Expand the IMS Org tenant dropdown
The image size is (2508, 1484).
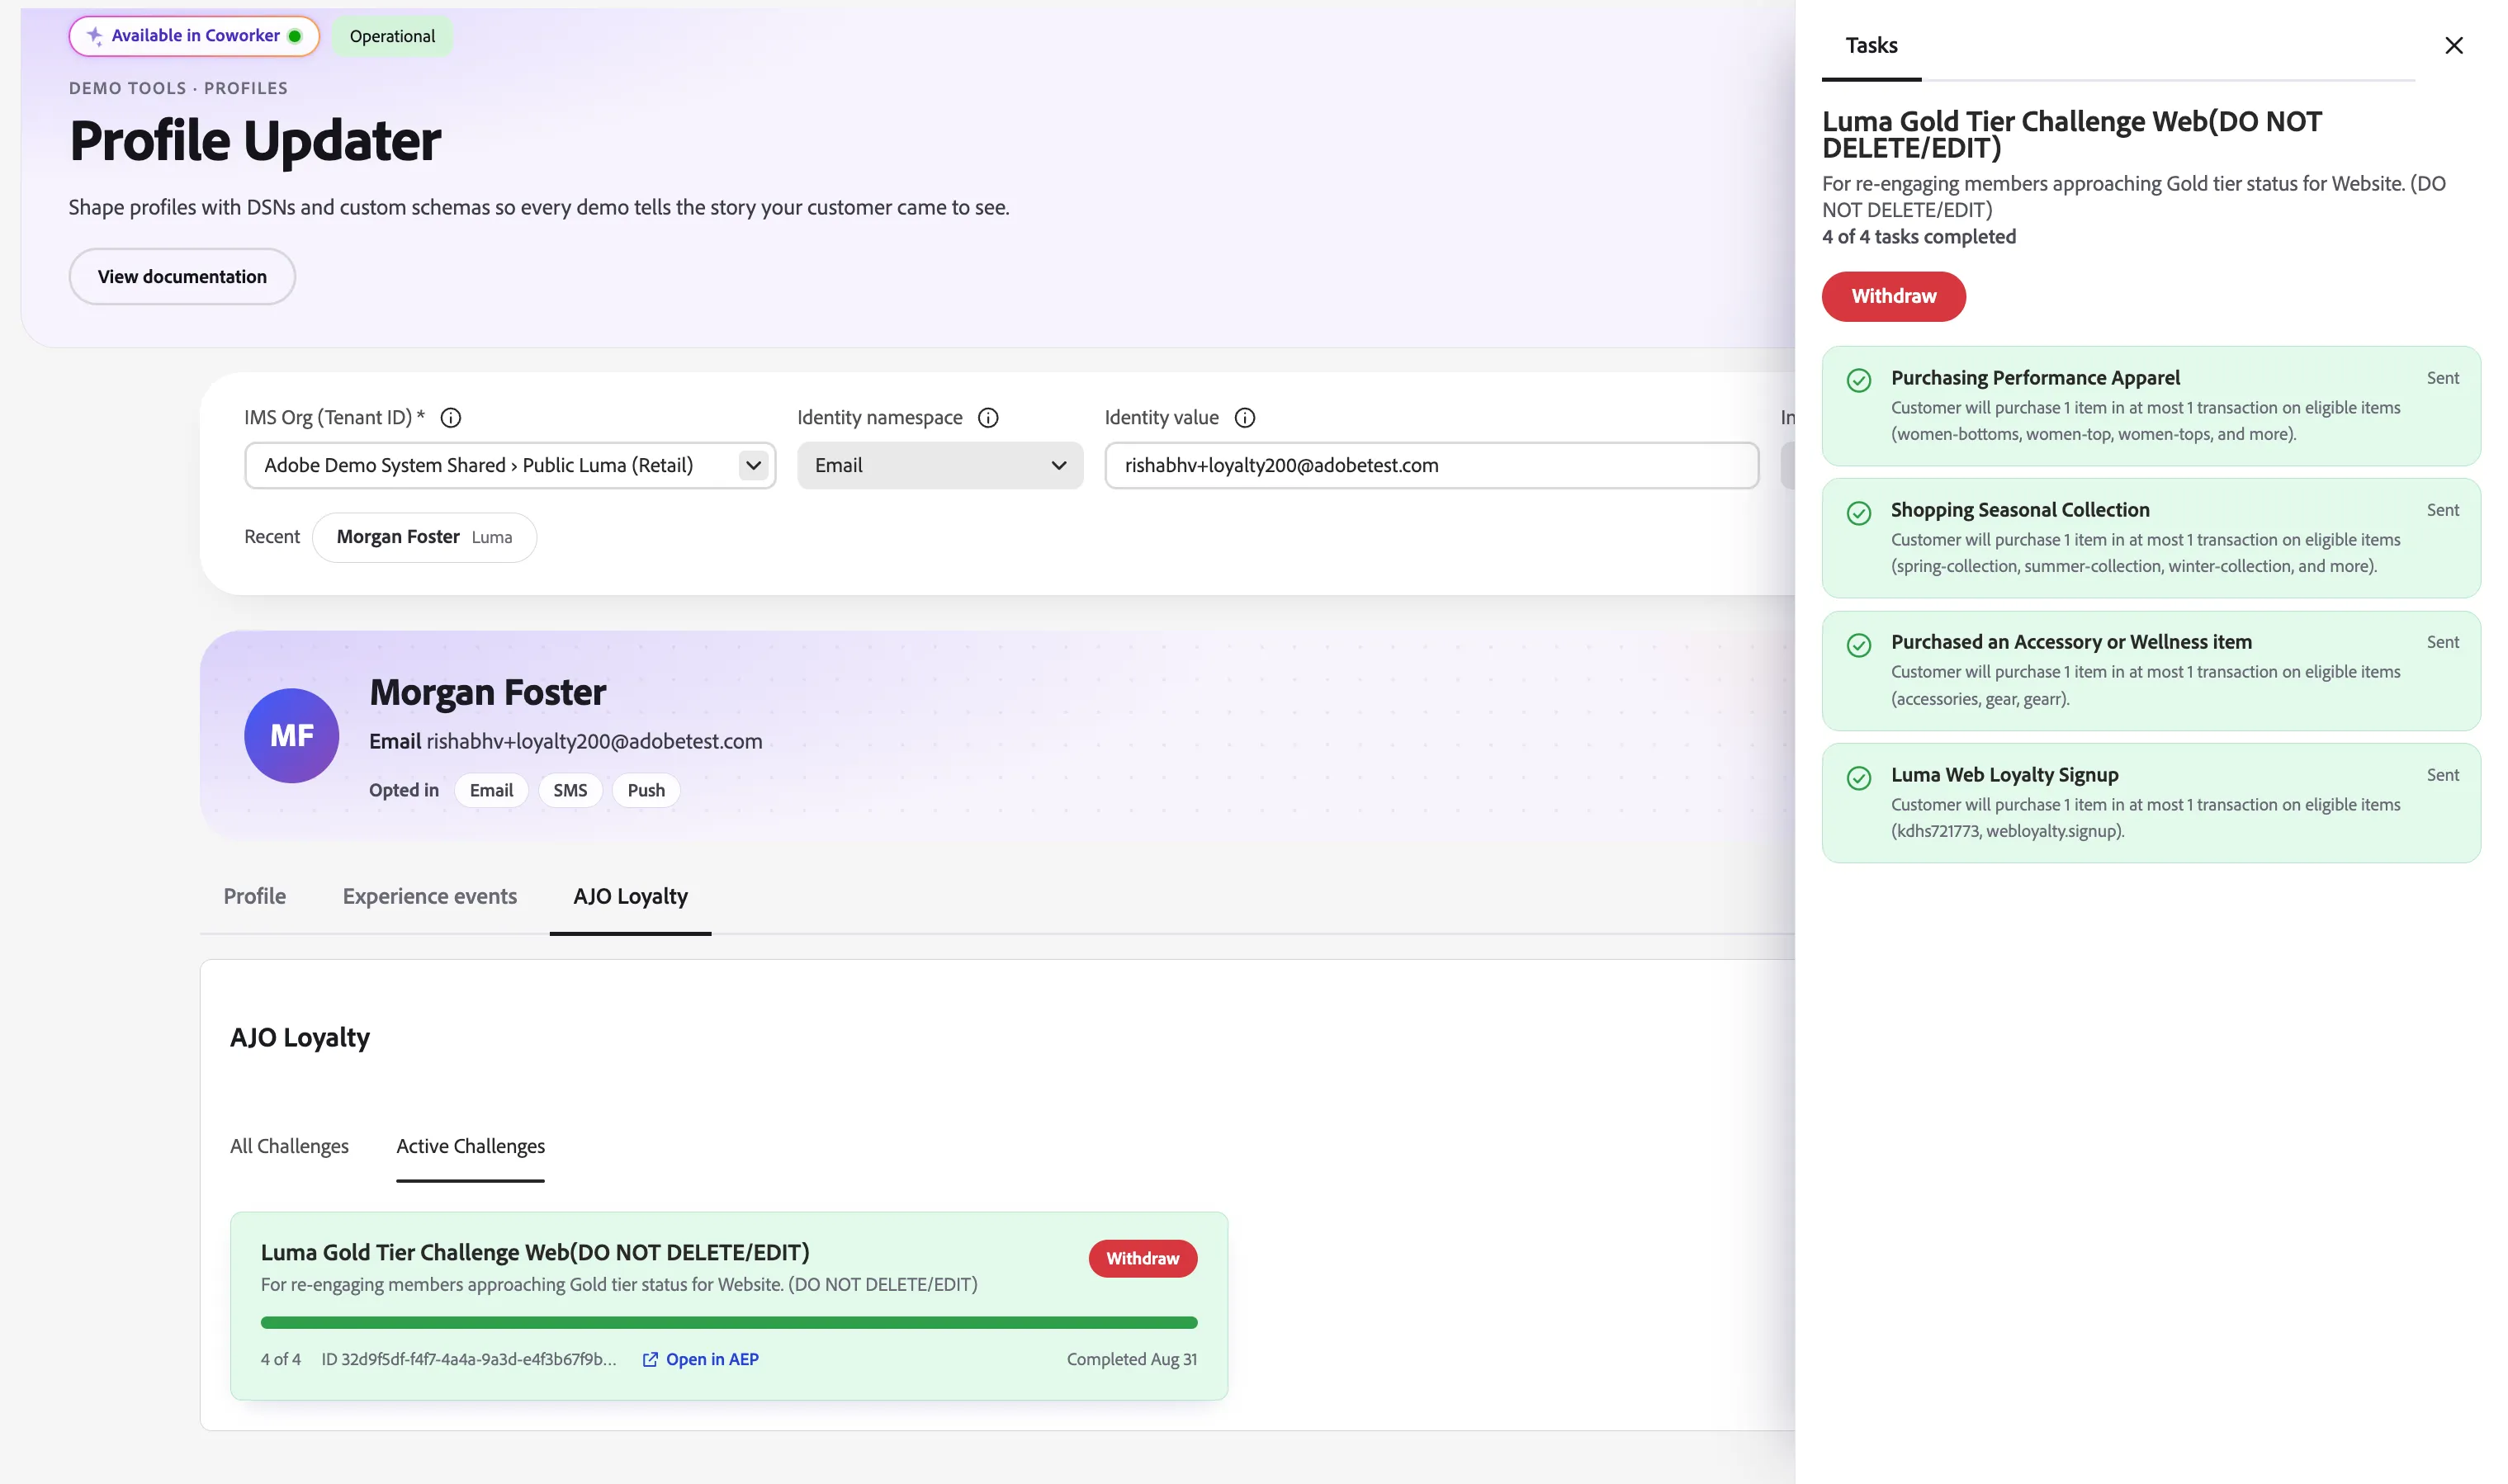tap(753, 466)
